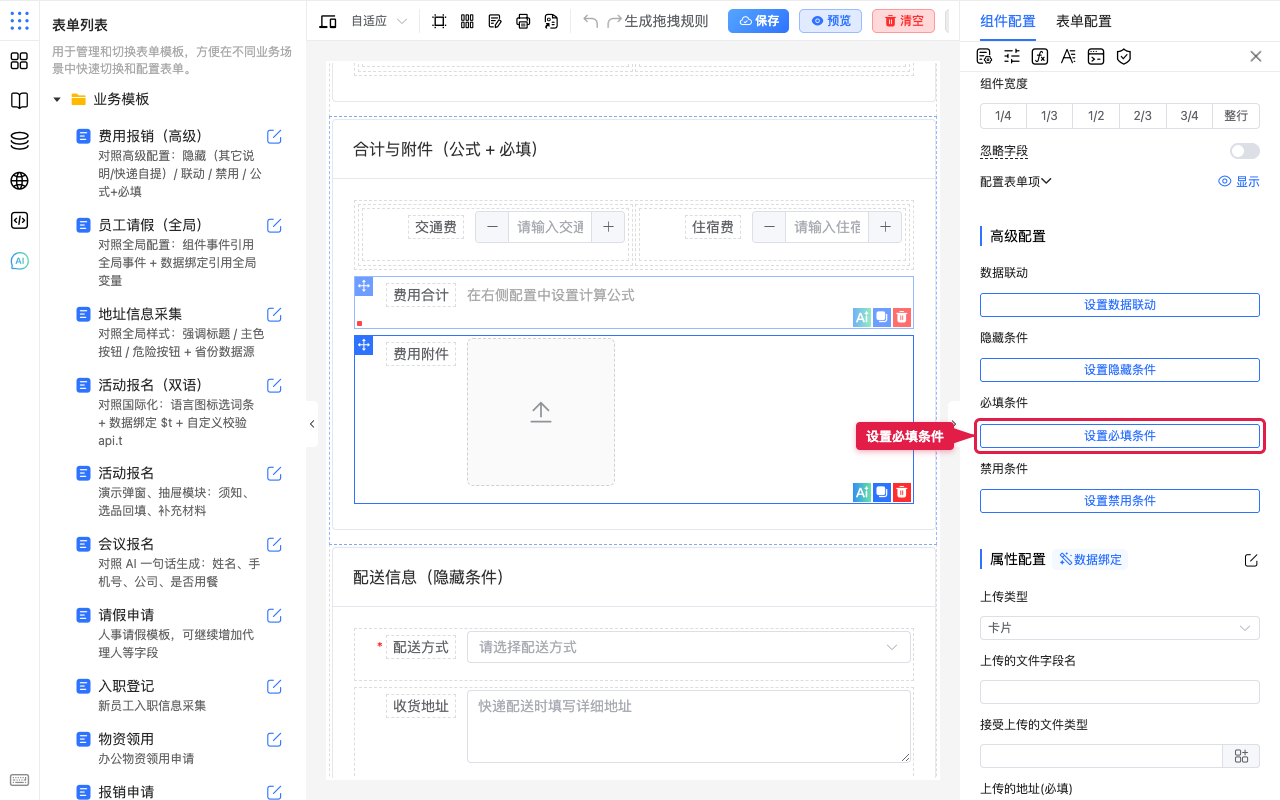Click the print icon in the toolbar
The width and height of the screenshot is (1280, 800).
(523, 21)
